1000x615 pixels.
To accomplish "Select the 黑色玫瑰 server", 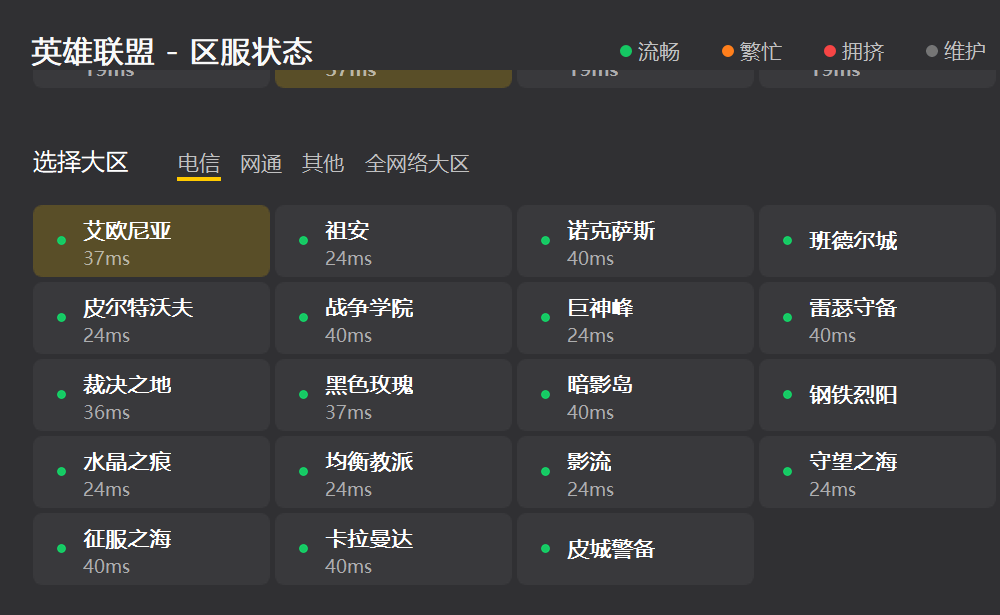I will [x=393, y=395].
